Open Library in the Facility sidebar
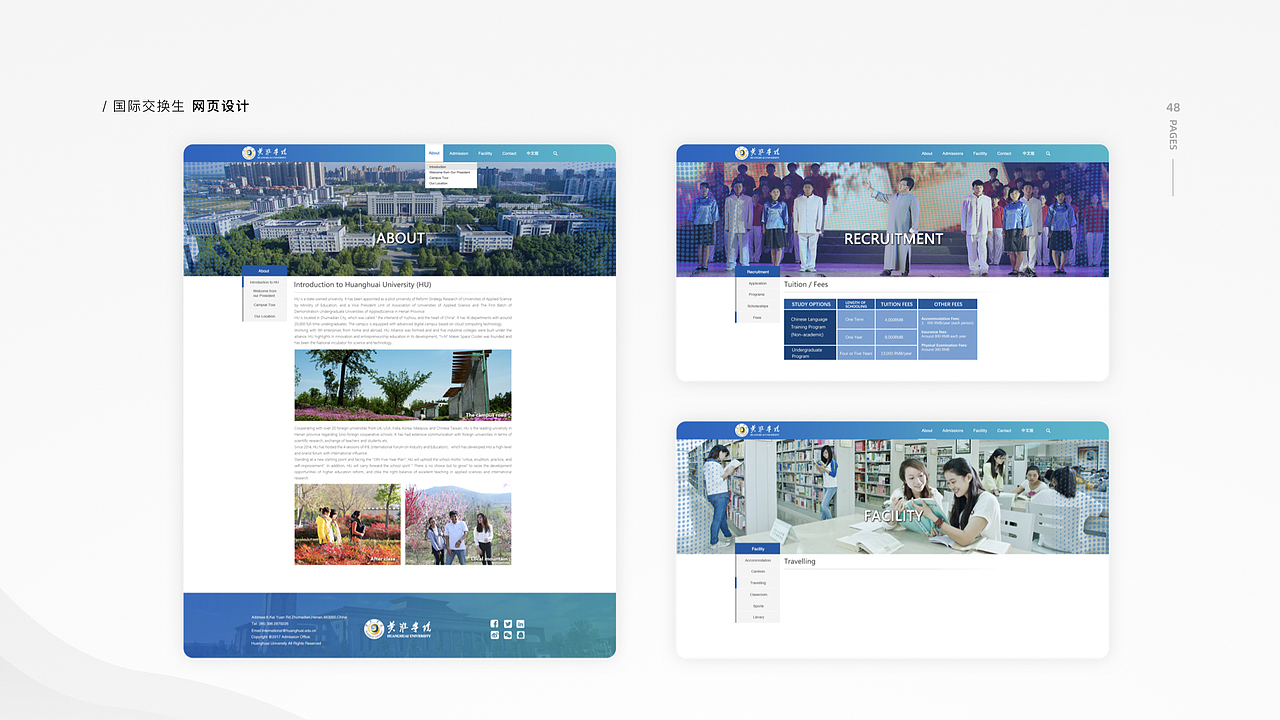 coord(758,617)
